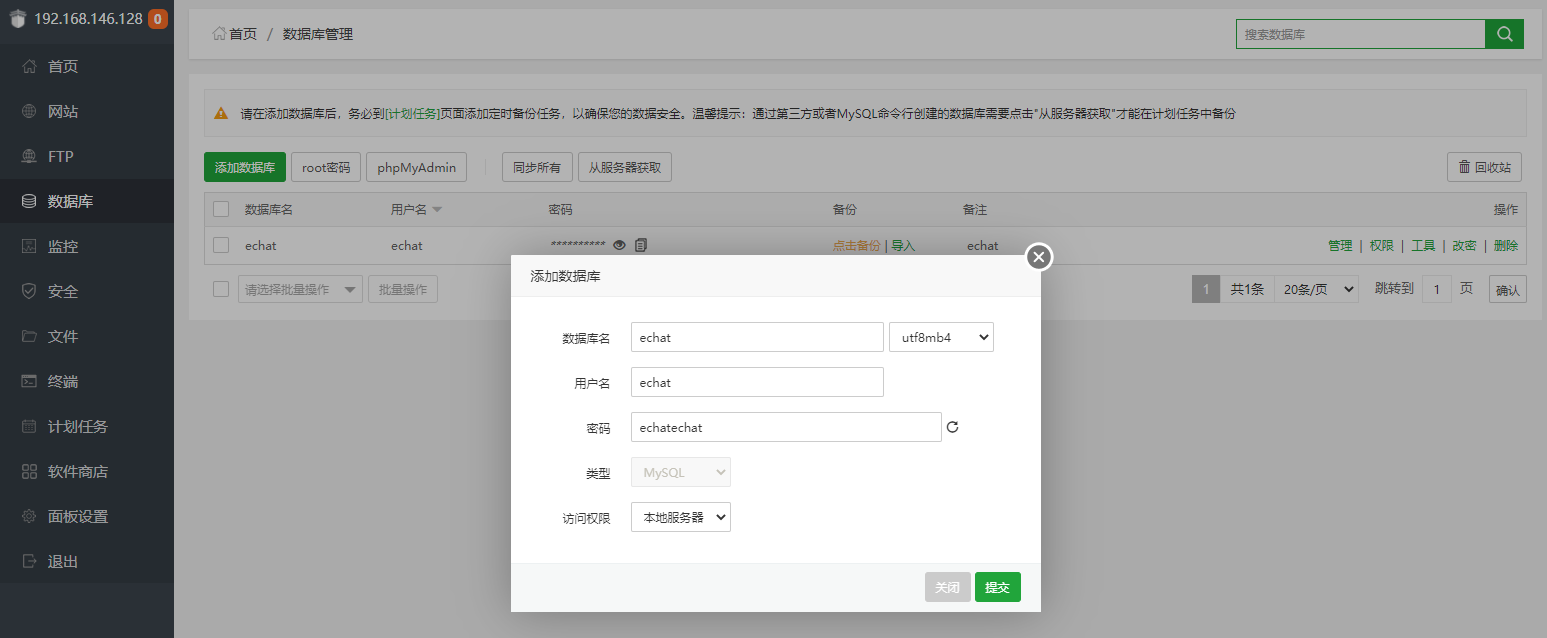This screenshot has width=1547, height=638.
Task: Show the echat database password
Action: tap(619, 245)
